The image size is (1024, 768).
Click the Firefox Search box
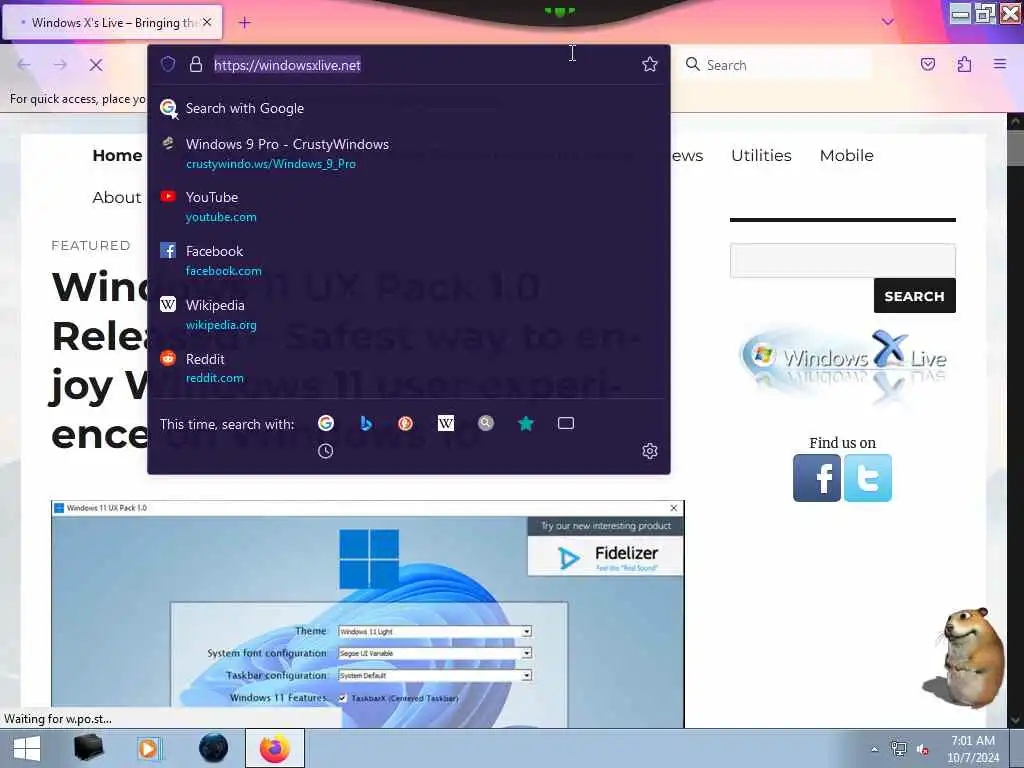tap(775, 65)
